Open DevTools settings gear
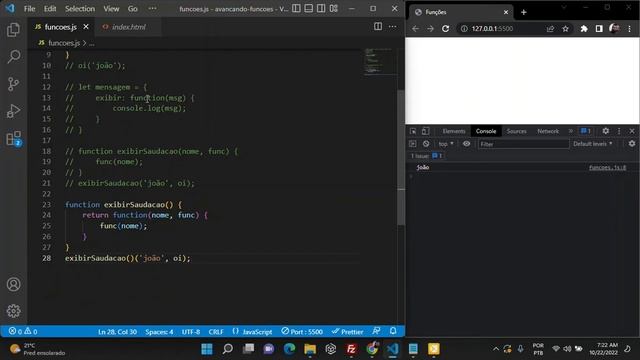Viewport: 640px width, 360px height. tap(606, 131)
